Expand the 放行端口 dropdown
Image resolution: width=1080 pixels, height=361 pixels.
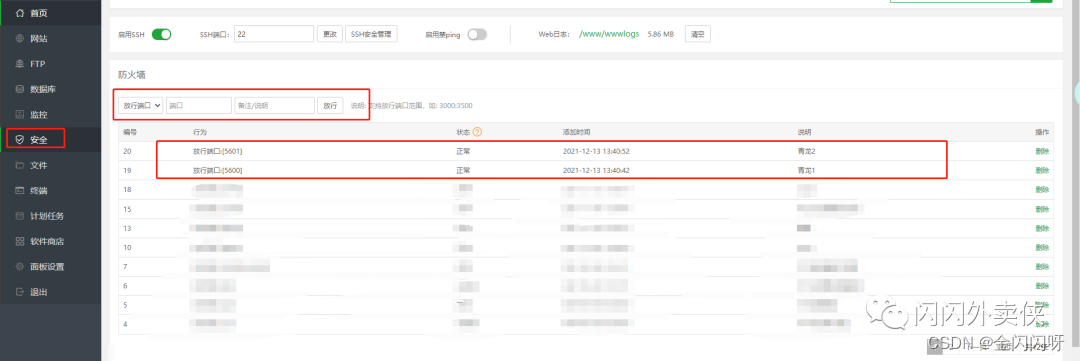(x=141, y=105)
